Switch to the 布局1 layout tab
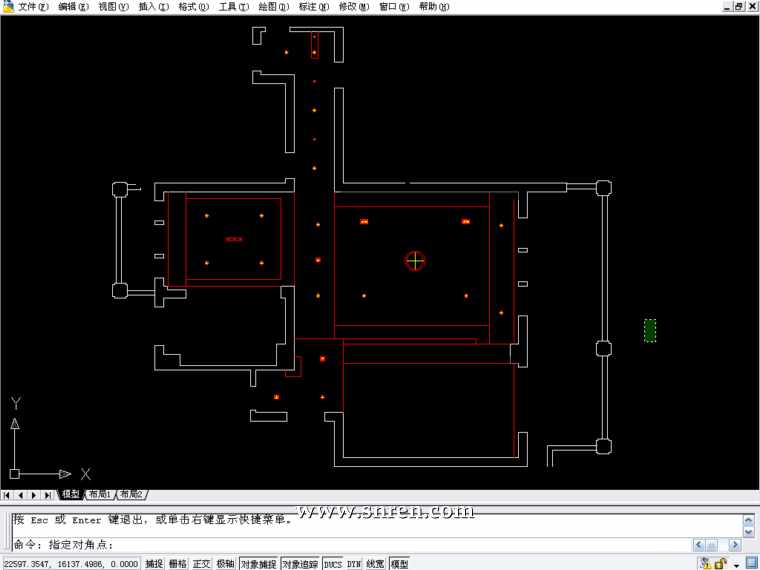760x570 pixels. (99, 495)
